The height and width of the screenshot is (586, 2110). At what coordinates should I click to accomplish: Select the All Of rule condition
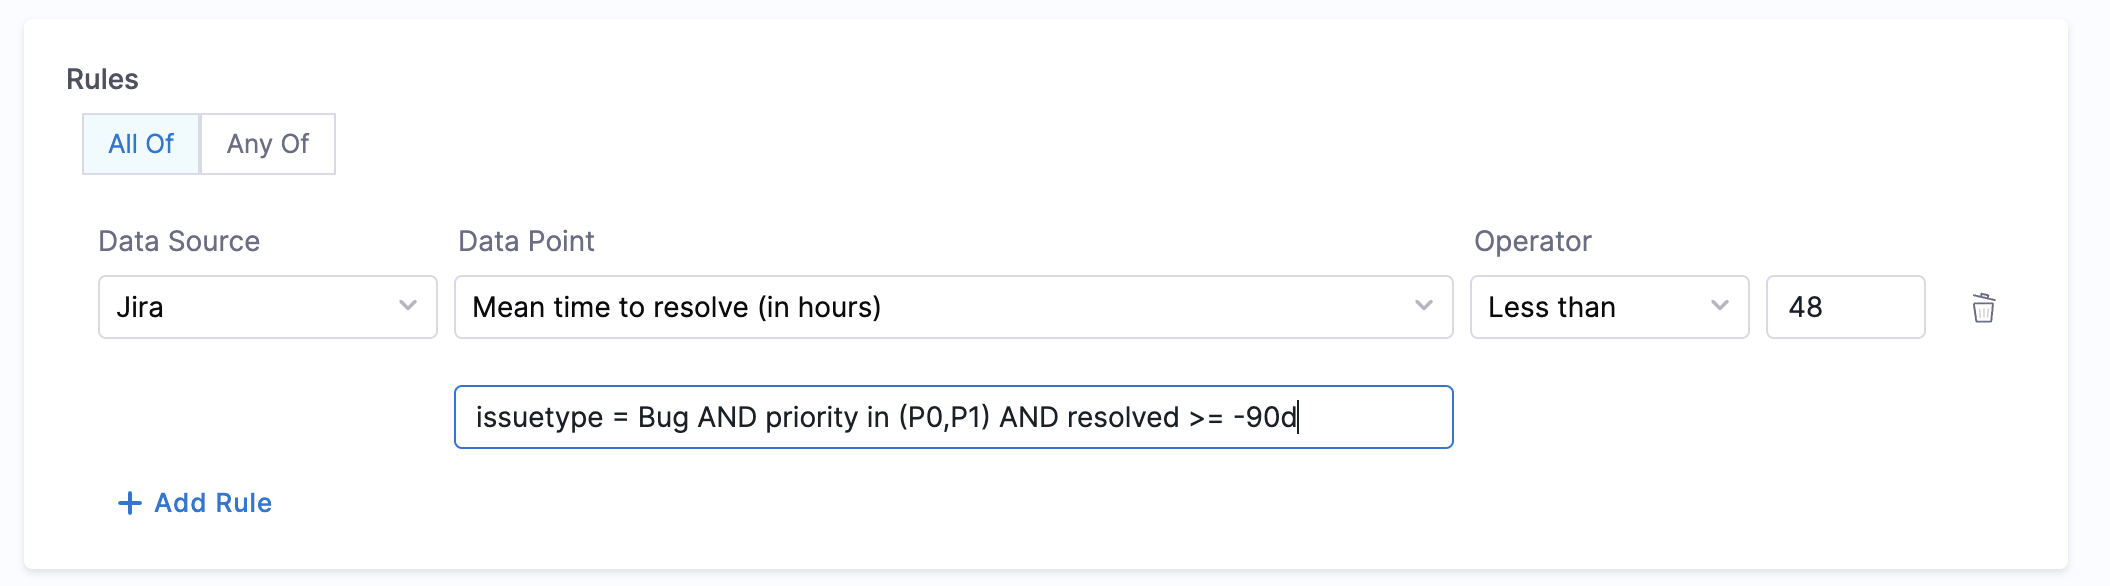click(x=141, y=144)
